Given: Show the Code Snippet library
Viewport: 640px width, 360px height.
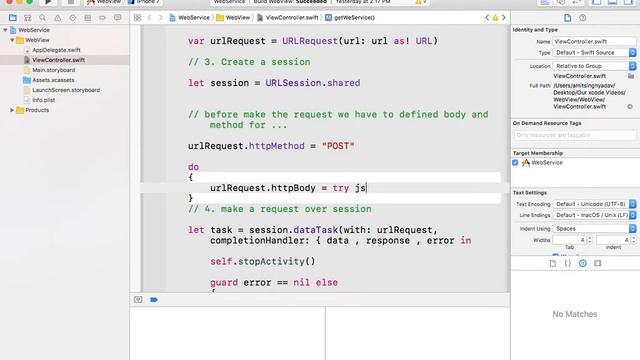Looking at the screenshot, I should 568,263.
